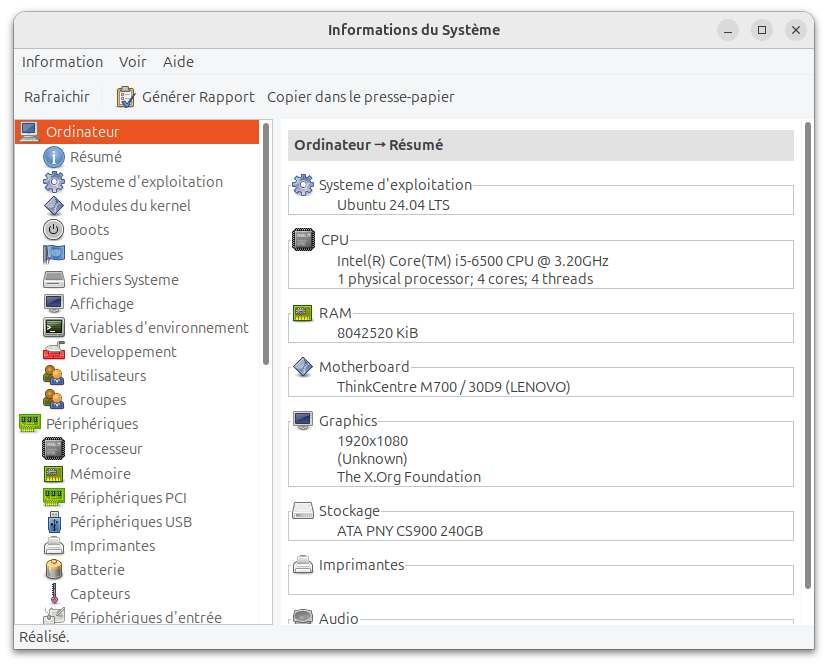
Task: Click the Affichage monitor icon
Action: tap(53, 304)
